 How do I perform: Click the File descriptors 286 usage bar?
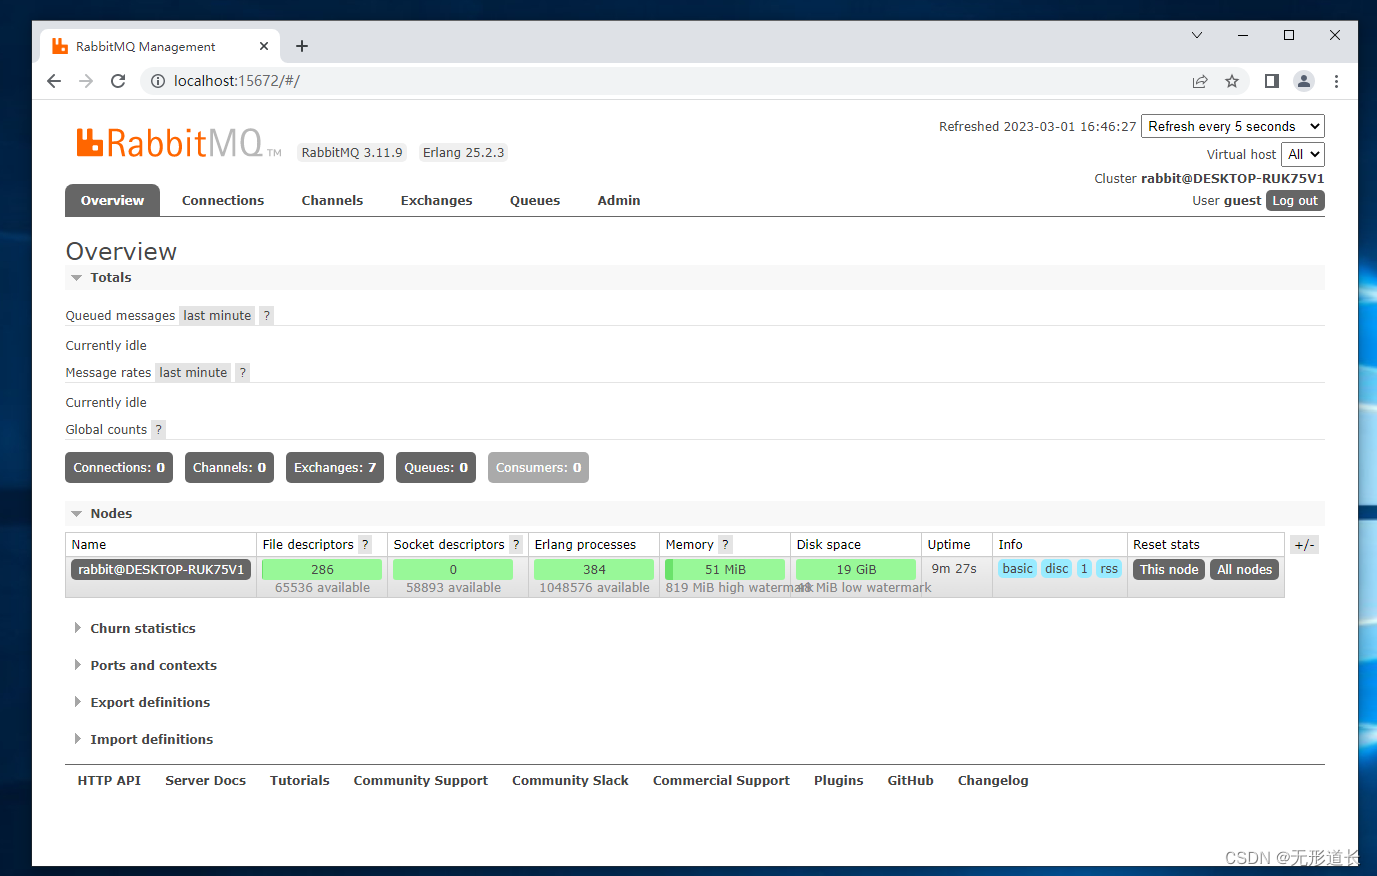click(x=322, y=569)
